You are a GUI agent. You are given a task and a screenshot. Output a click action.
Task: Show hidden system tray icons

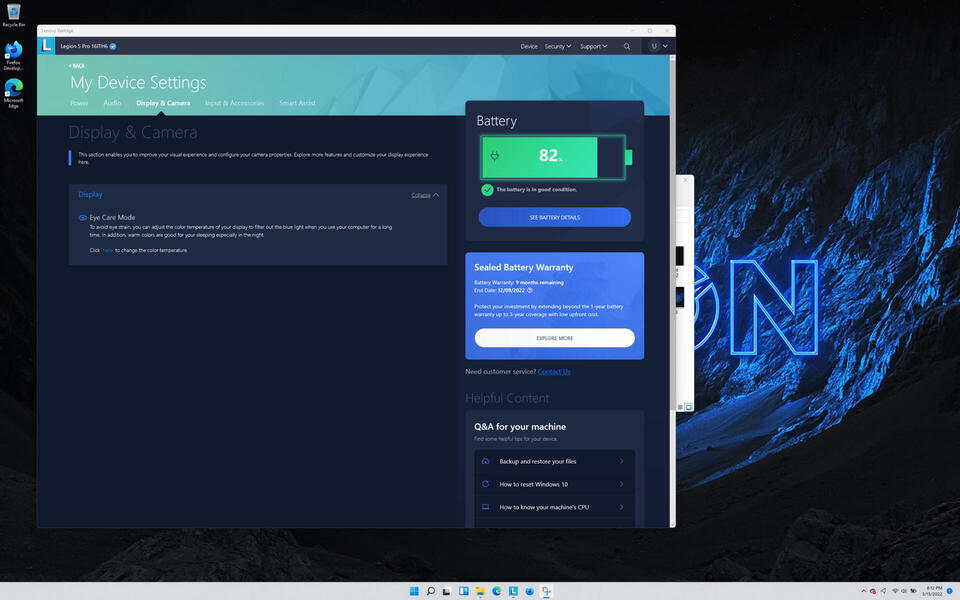tap(864, 591)
